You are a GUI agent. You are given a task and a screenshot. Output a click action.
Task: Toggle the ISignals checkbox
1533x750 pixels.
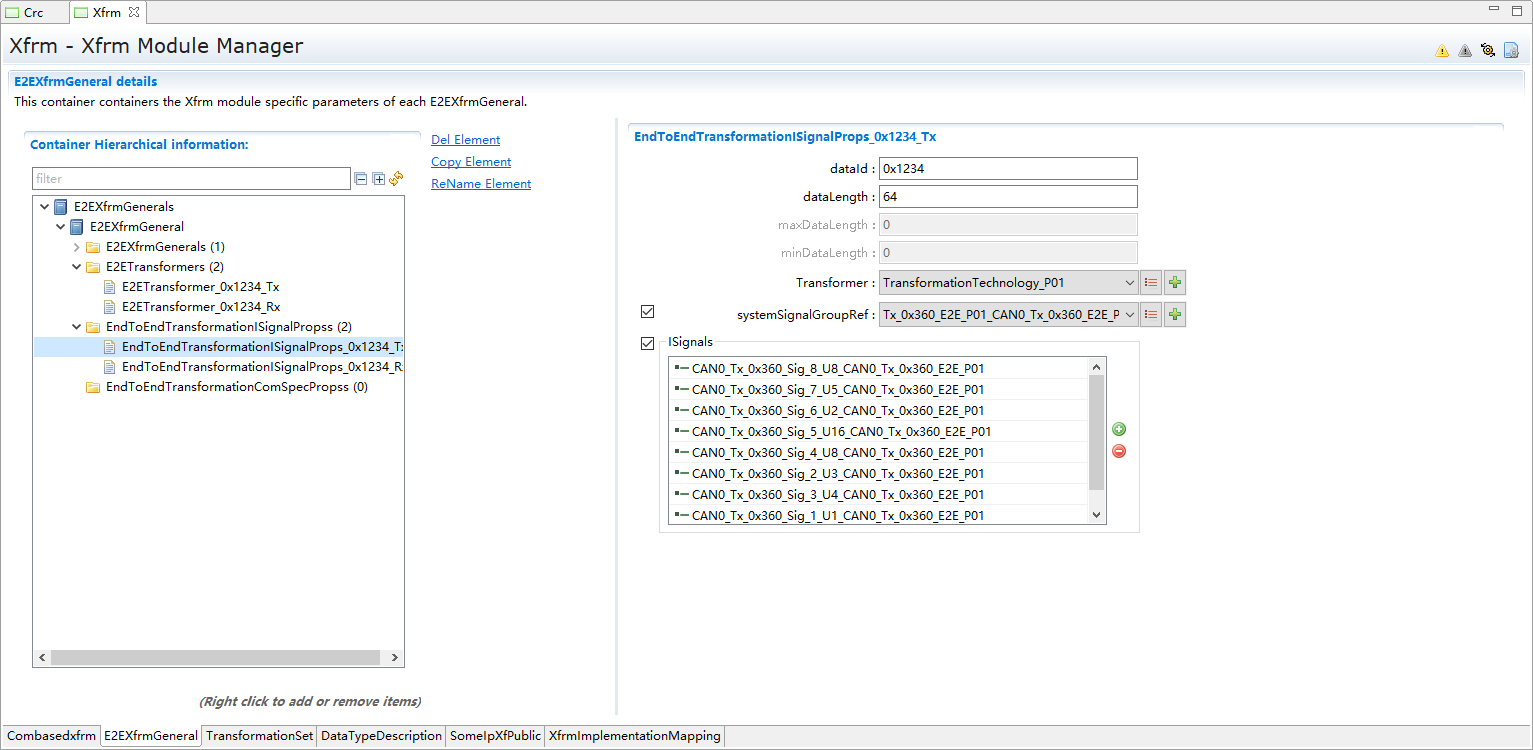point(647,344)
